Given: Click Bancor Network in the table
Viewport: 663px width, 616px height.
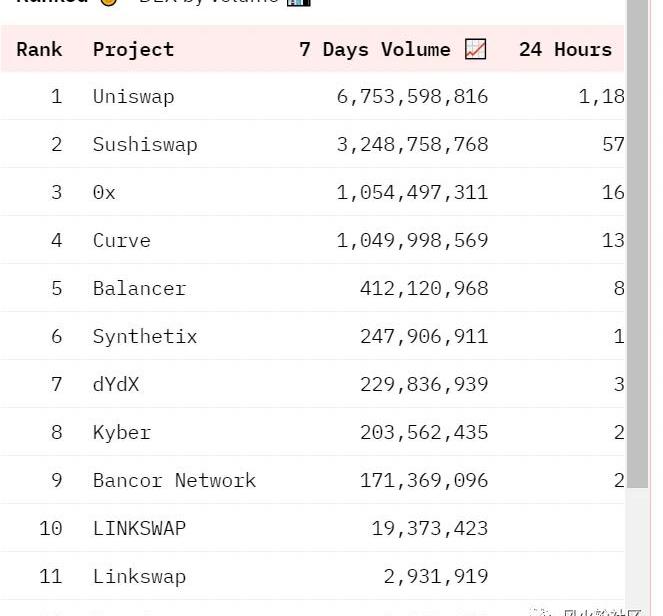Looking at the screenshot, I should coord(174,480).
